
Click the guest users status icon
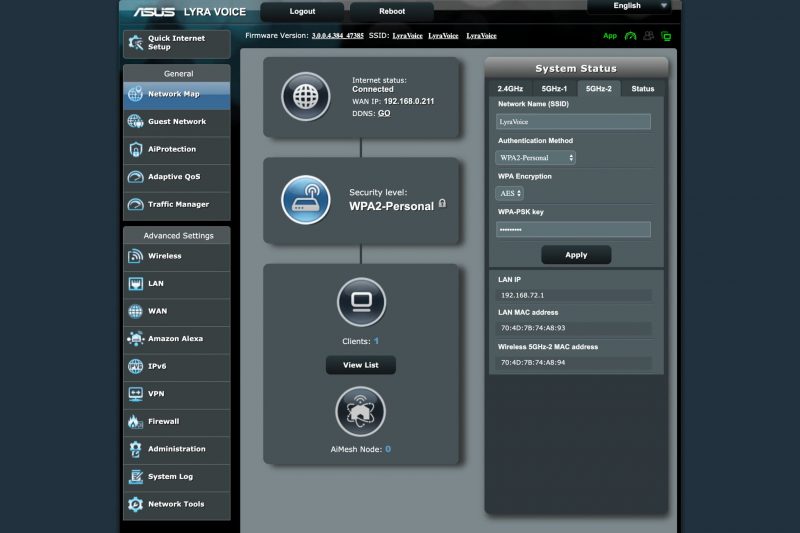click(x=648, y=36)
